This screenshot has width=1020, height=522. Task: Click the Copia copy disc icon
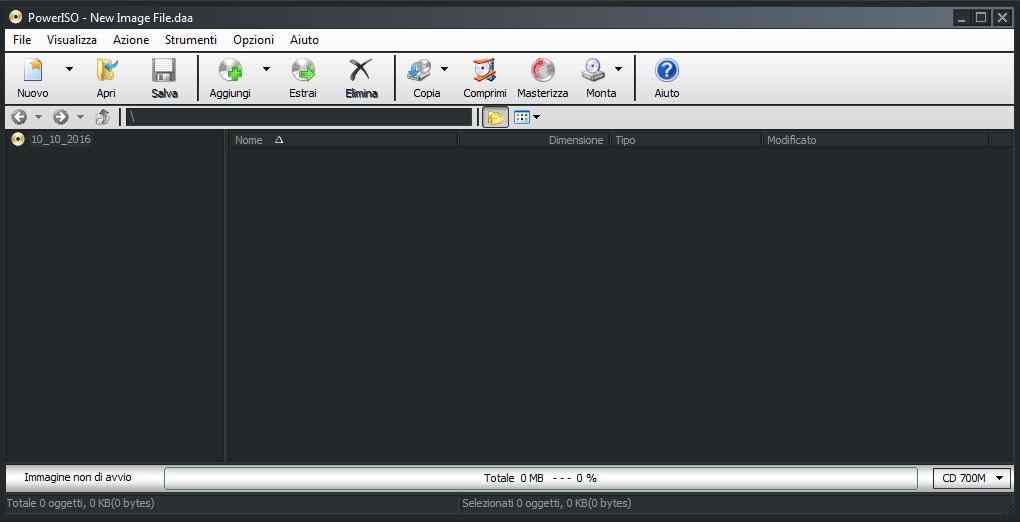pos(420,70)
